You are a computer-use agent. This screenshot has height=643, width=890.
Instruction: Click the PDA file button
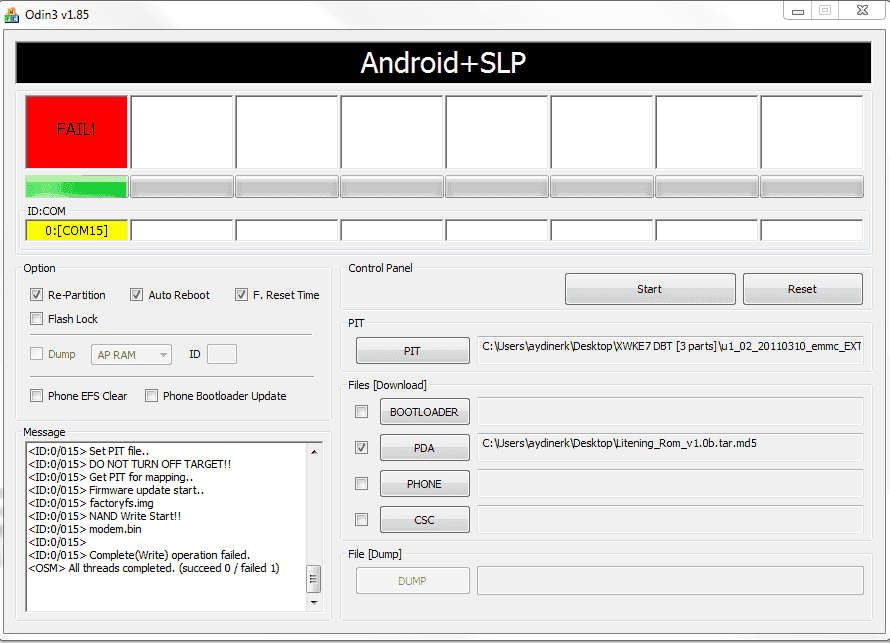pyautogui.click(x=425, y=448)
